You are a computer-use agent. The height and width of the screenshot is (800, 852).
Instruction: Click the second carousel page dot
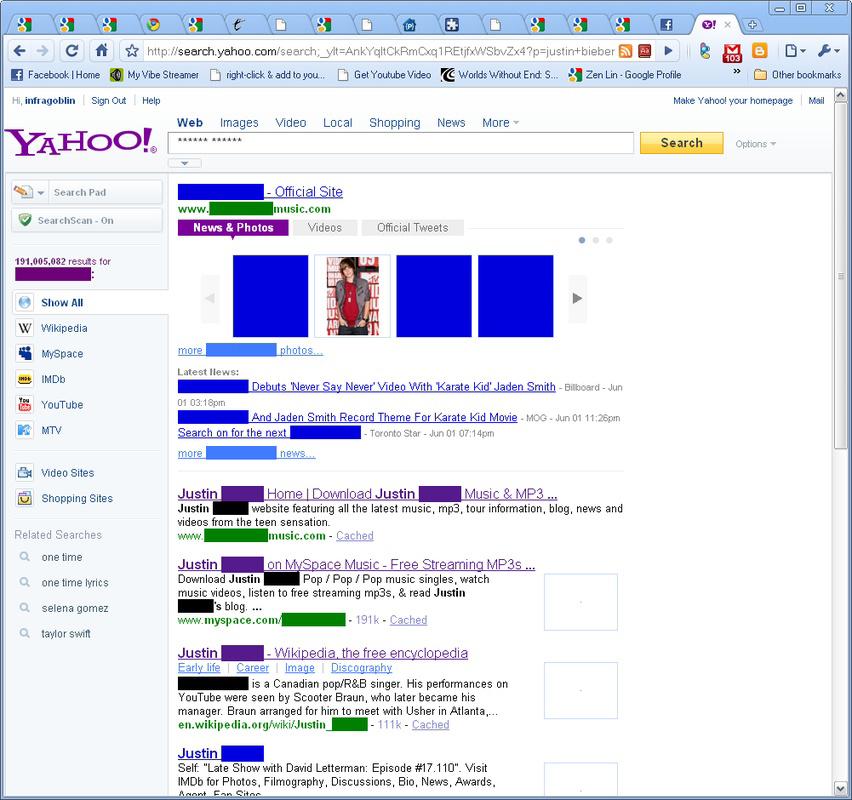pos(596,240)
